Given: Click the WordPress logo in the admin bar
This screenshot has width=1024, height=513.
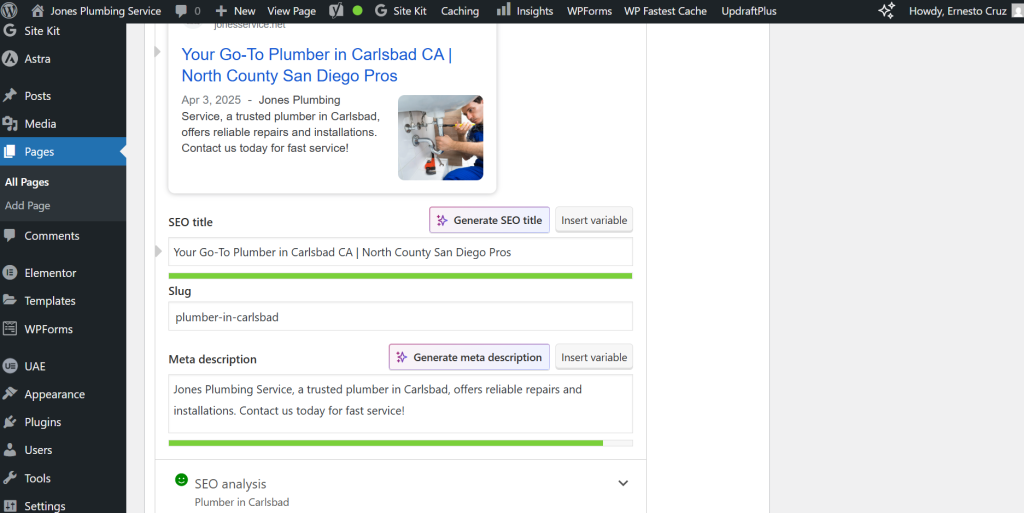Looking at the screenshot, I should pyautogui.click(x=10, y=11).
